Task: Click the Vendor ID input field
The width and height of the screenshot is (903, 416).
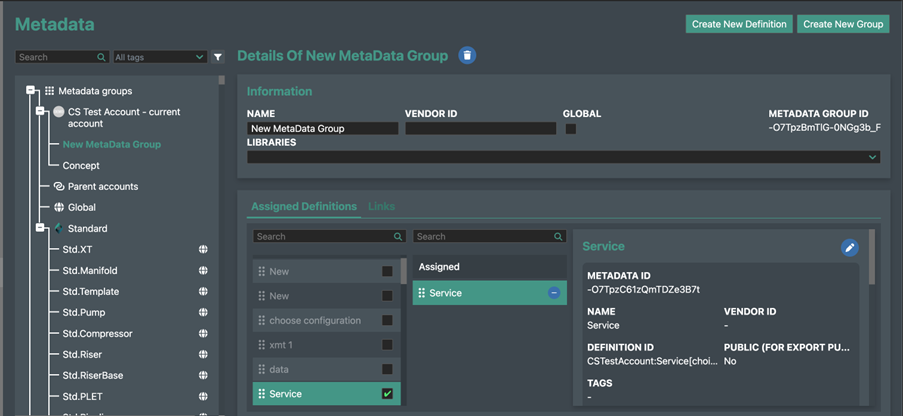Action: 480,129
